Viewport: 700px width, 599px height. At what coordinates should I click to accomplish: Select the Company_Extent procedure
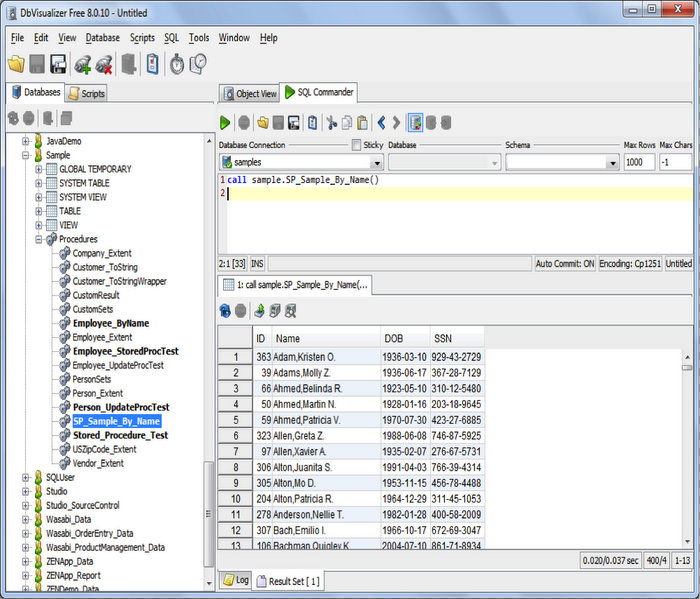click(102, 254)
